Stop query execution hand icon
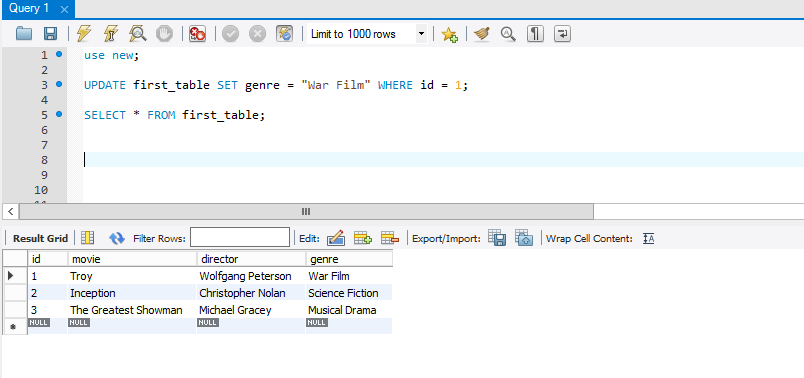This screenshot has height=378, width=804. [165, 34]
